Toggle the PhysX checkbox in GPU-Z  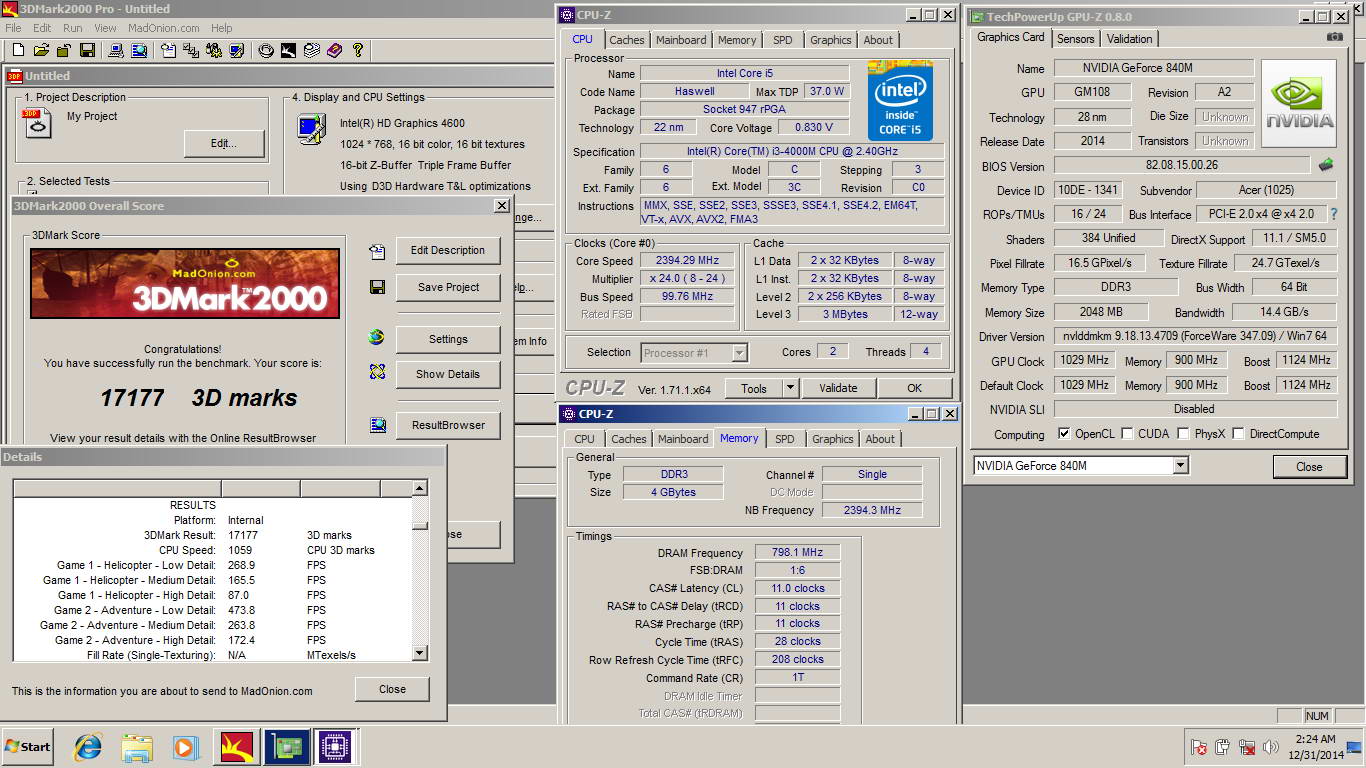click(x=1183, y=434)
